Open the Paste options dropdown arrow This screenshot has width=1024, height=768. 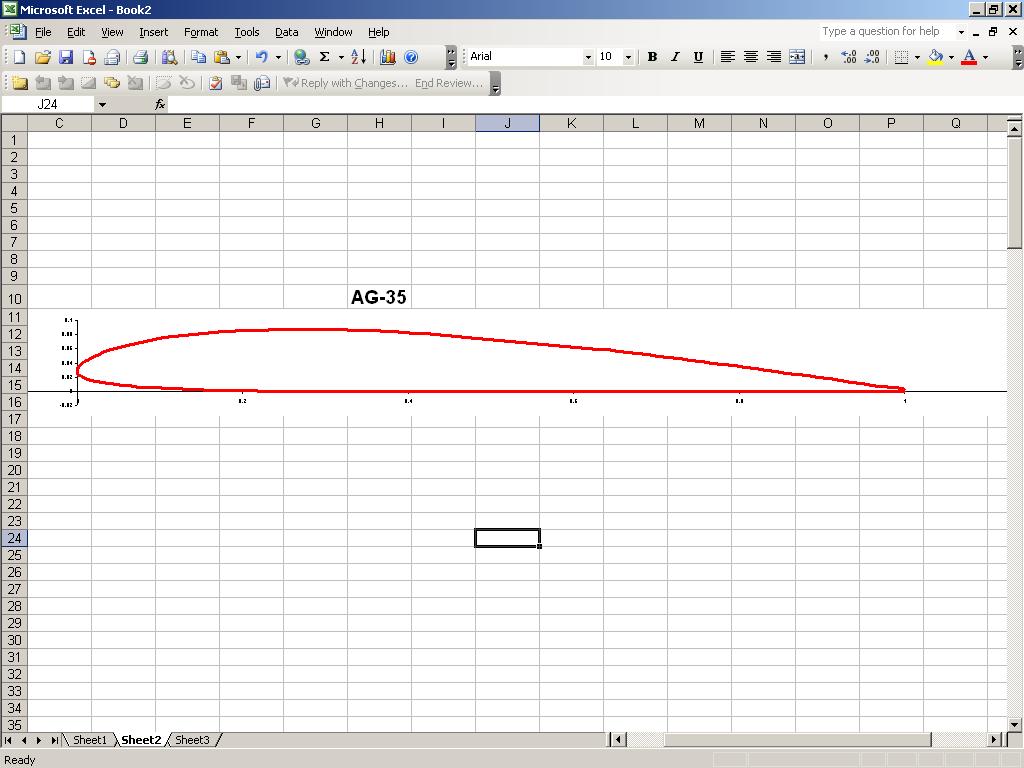(238, 57)
